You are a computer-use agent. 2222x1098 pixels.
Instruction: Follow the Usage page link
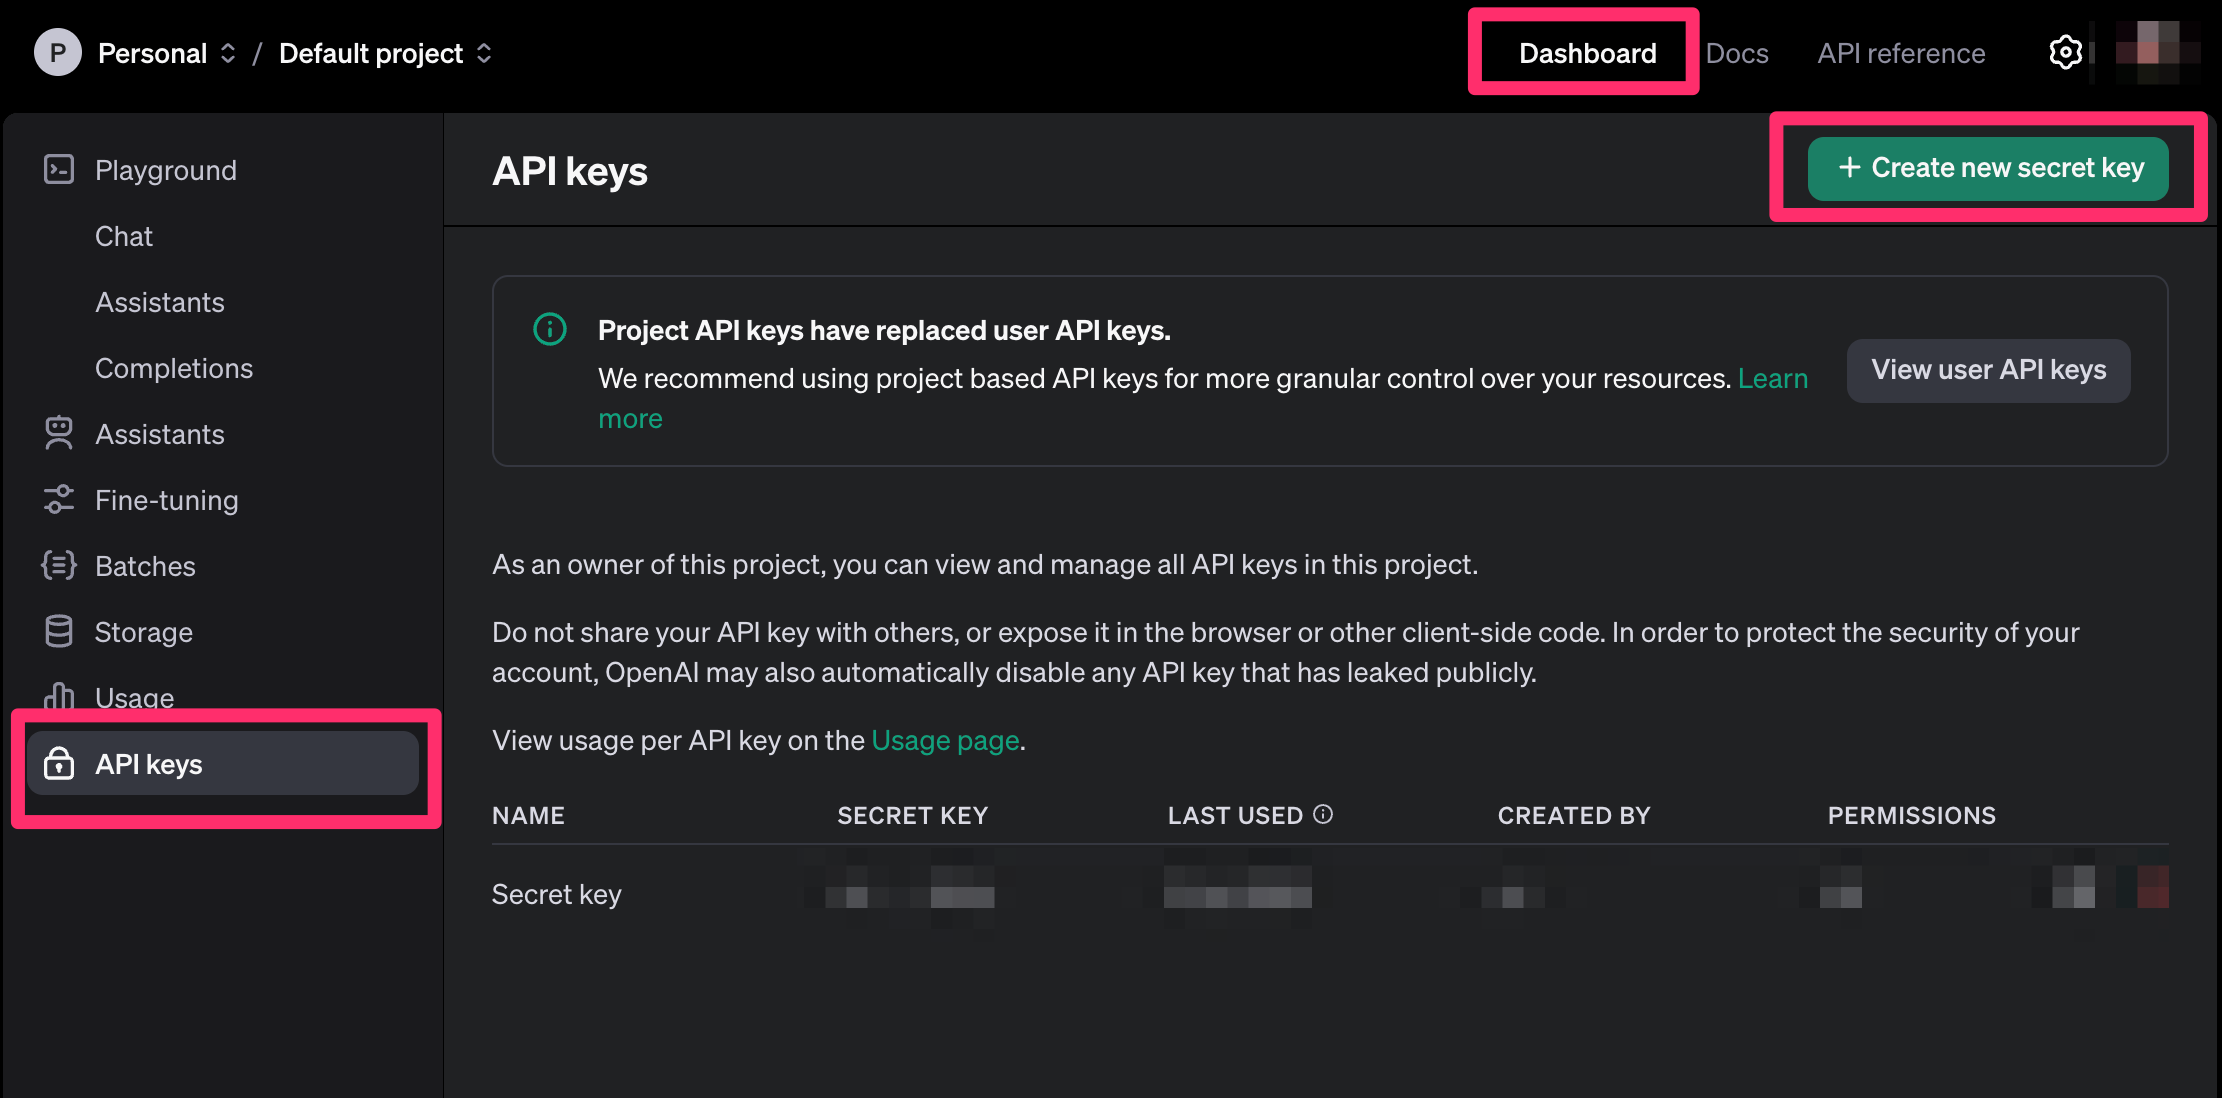tap(945, 741)
